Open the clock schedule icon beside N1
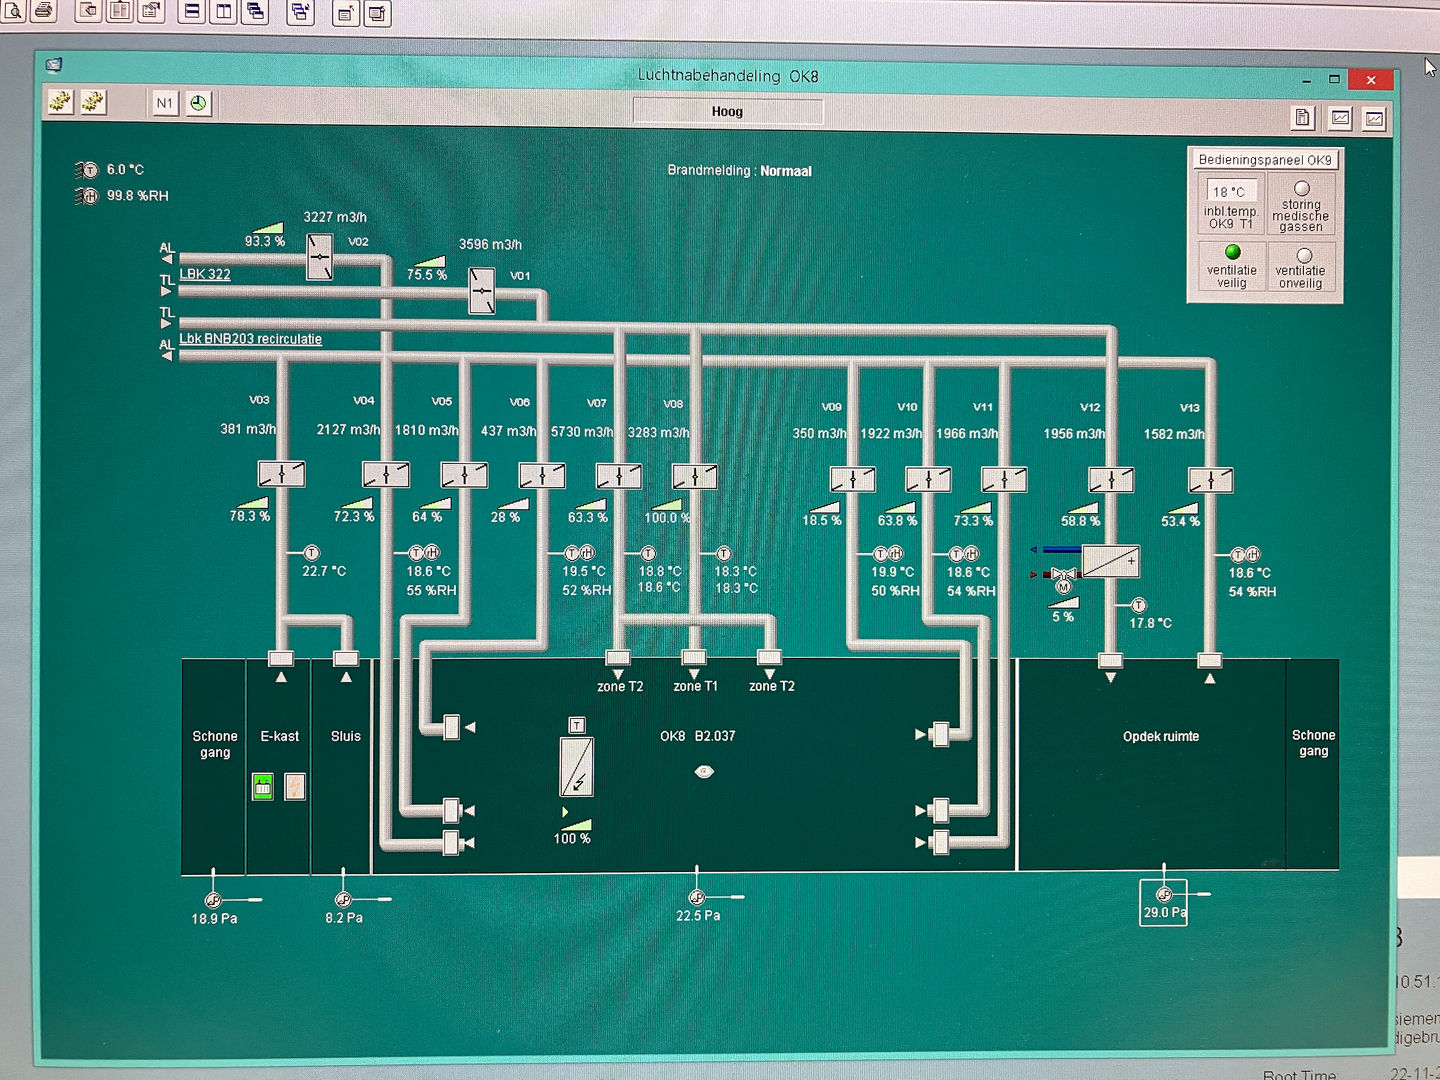1440x1080 pixels. tap(199, 103)
